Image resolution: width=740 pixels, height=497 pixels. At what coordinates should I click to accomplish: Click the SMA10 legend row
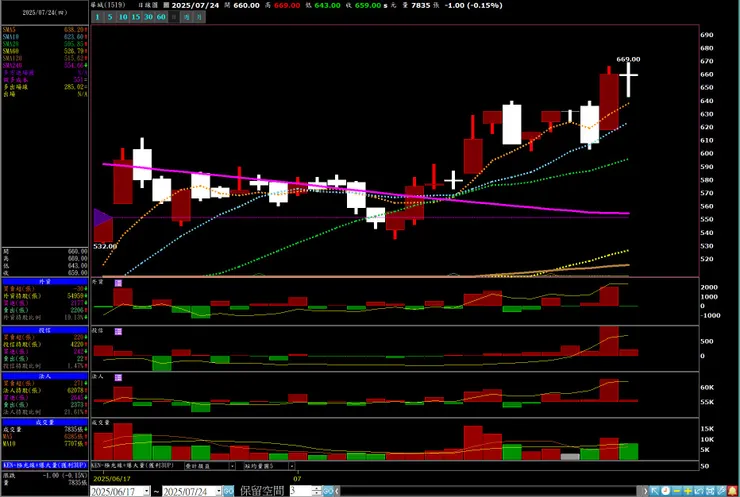(45, 37)
